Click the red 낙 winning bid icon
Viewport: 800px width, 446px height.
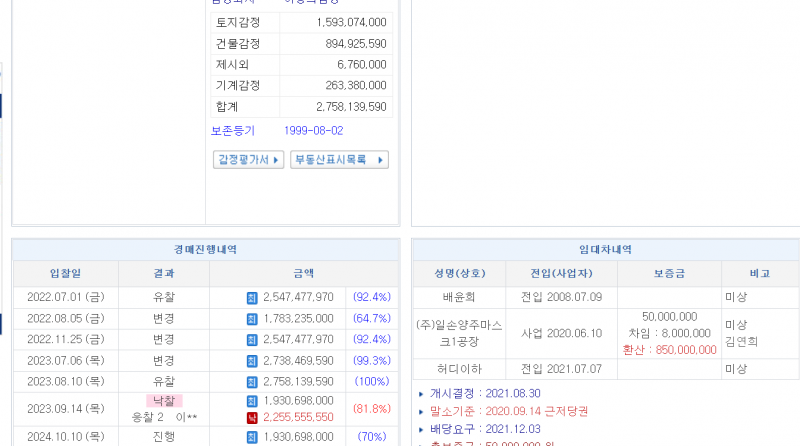[x=252, y=416]
